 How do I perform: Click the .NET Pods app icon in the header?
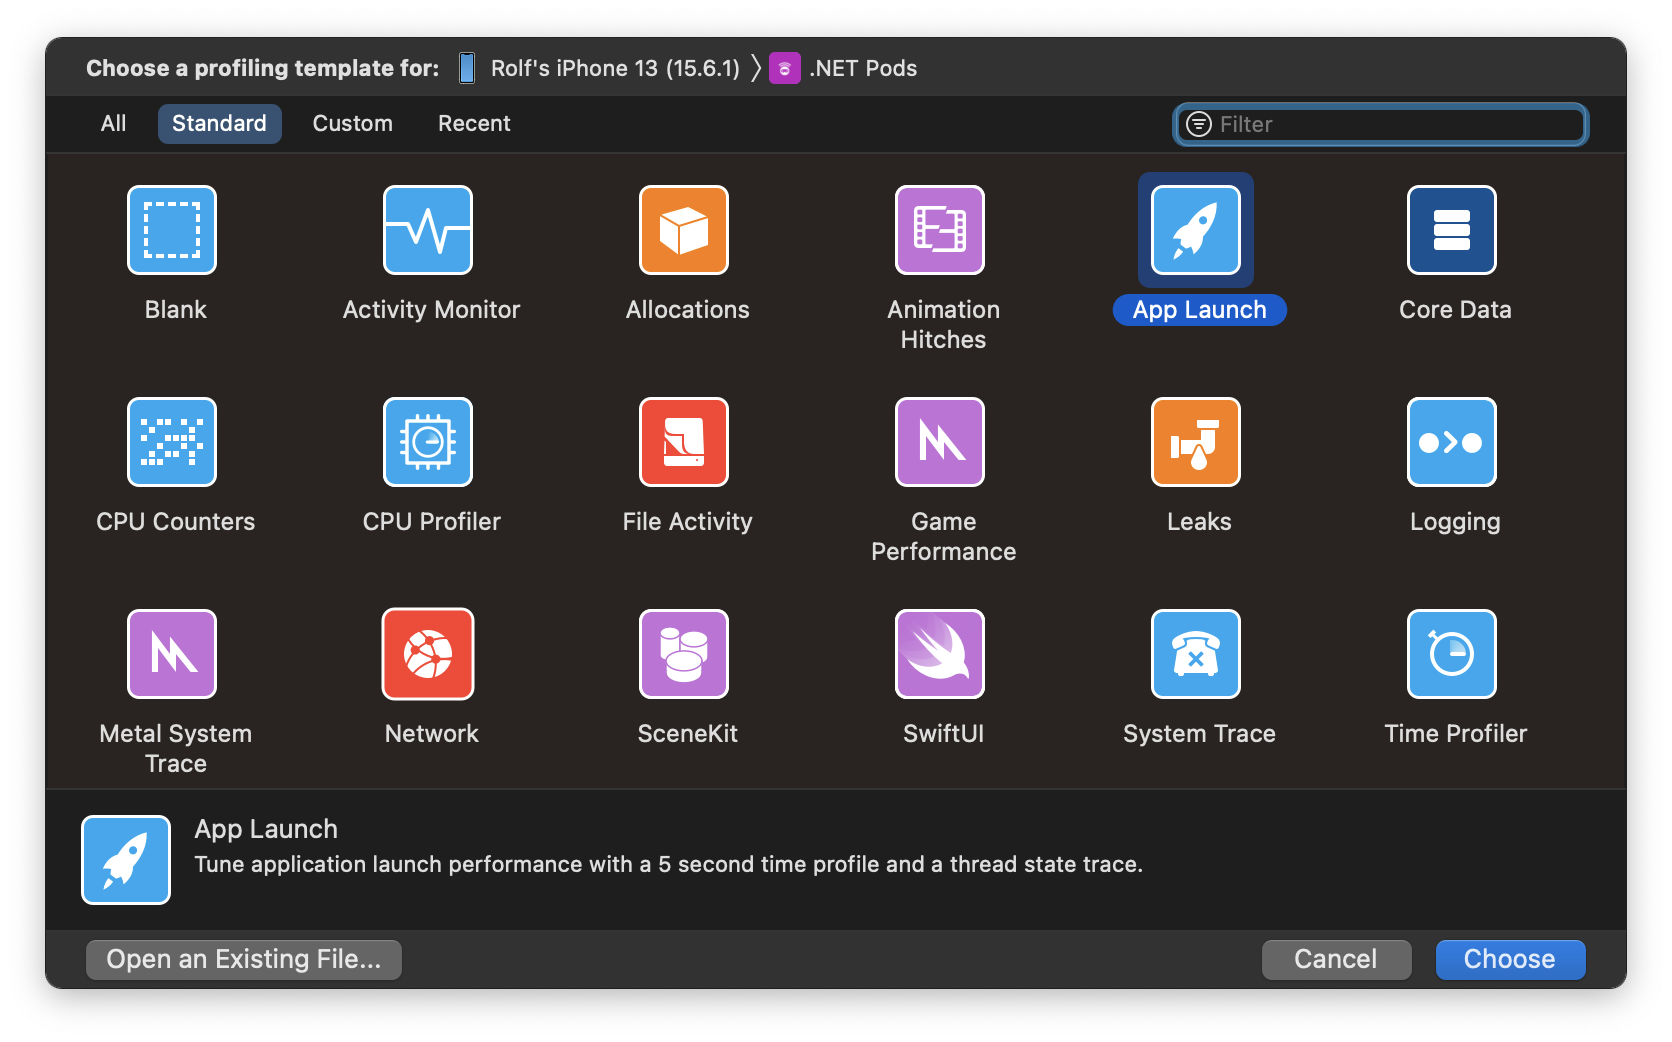785,68
